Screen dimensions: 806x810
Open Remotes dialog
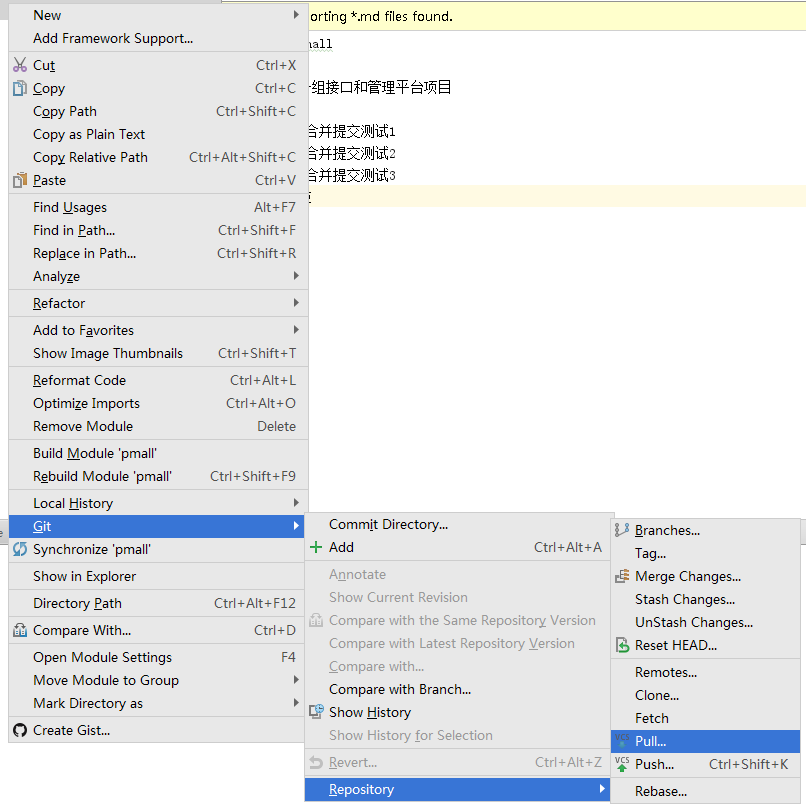click(x=706, y=672)
